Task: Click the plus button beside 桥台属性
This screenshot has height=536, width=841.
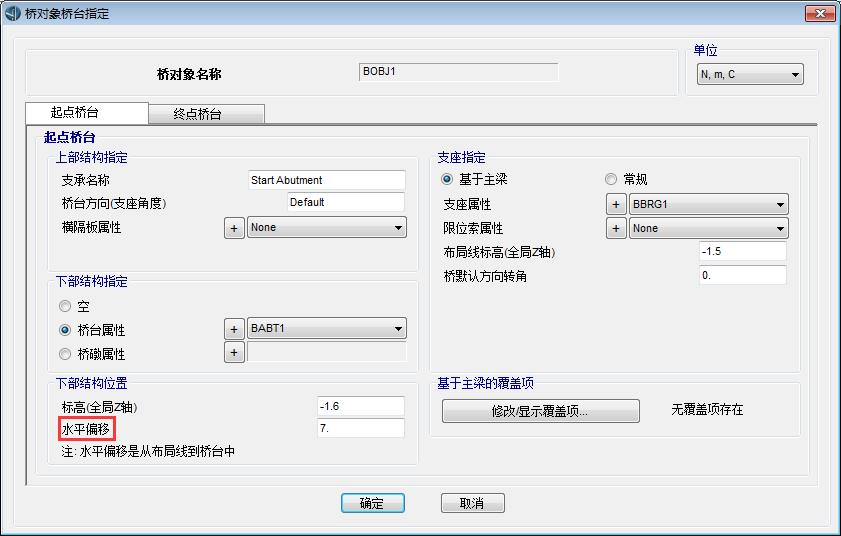Action: (x=233, y=328)
